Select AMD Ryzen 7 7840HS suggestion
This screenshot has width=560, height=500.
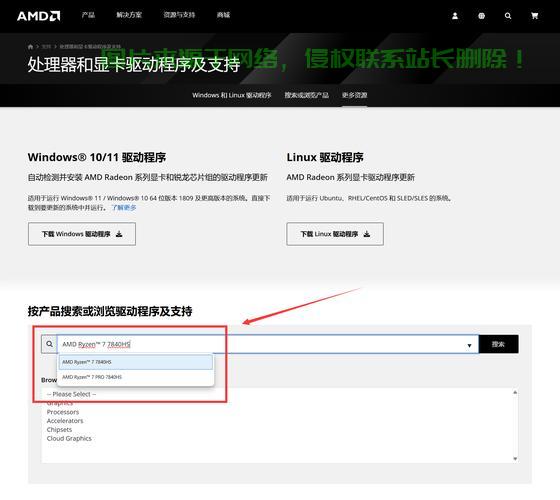[136, 362]
